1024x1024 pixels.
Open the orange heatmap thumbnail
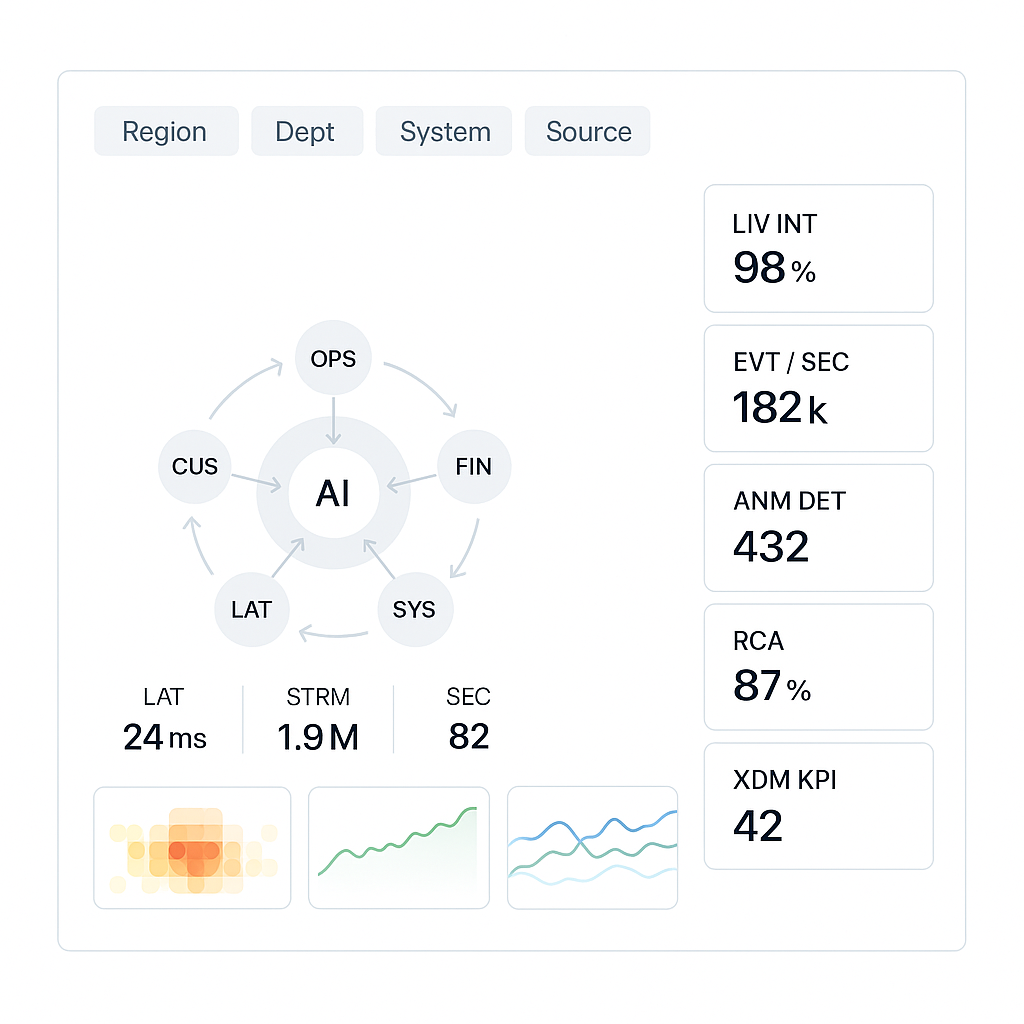[192, 848]
